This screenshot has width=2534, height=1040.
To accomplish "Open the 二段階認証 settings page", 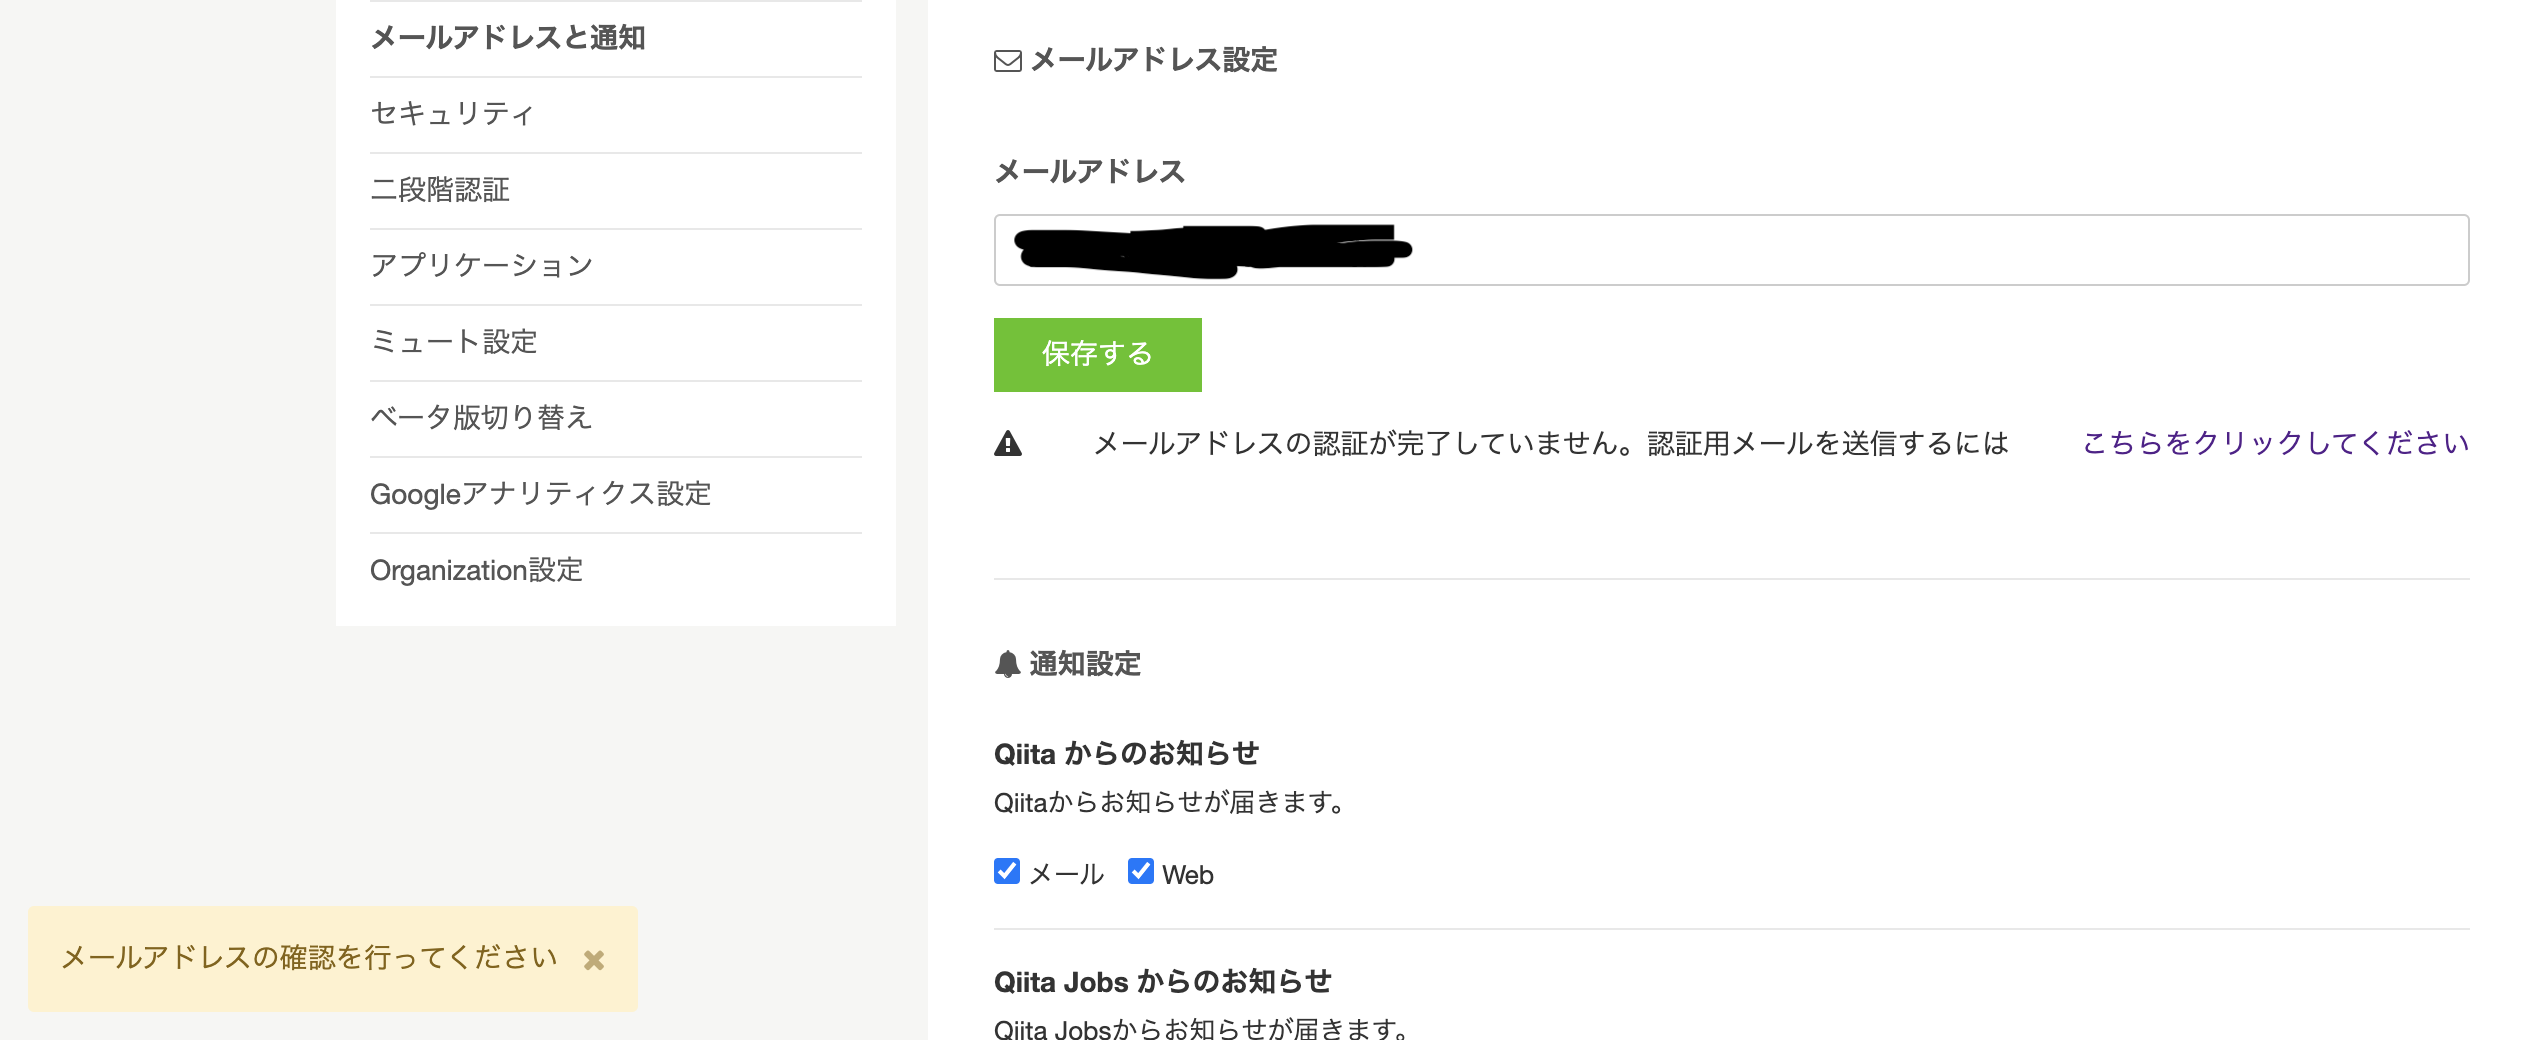I will pos(440,190).
